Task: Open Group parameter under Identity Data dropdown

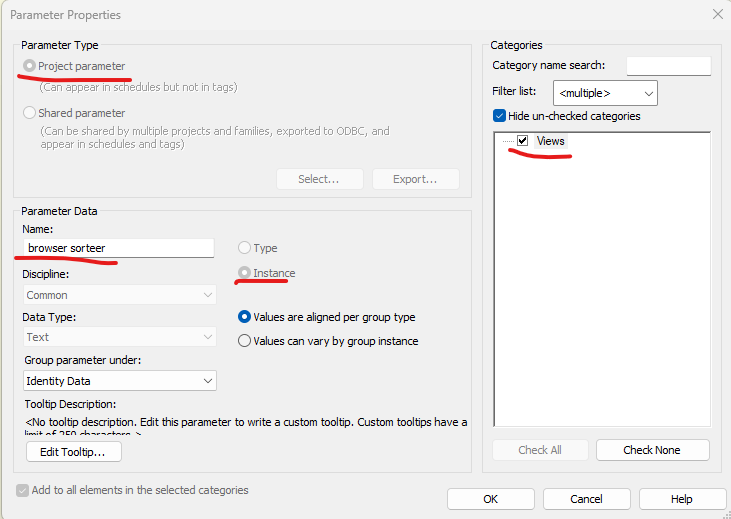Action: (x=120, y=381)
